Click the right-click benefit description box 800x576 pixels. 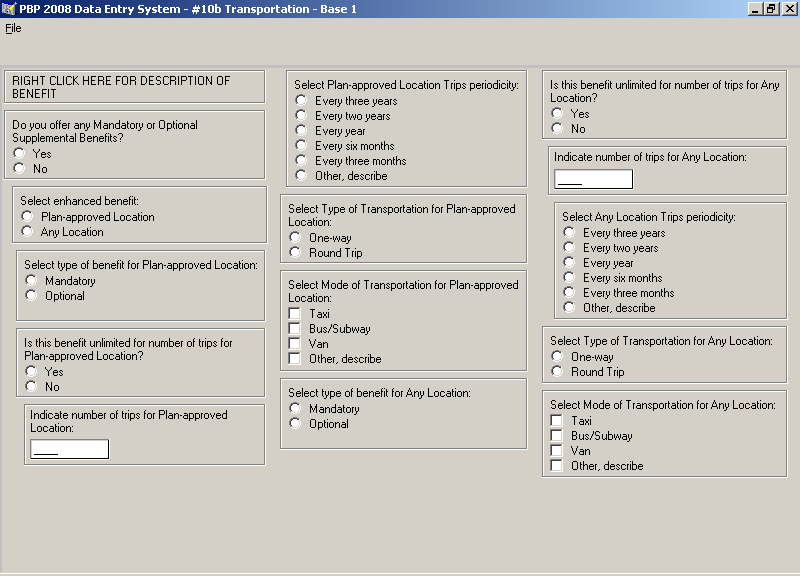(134, 87)
